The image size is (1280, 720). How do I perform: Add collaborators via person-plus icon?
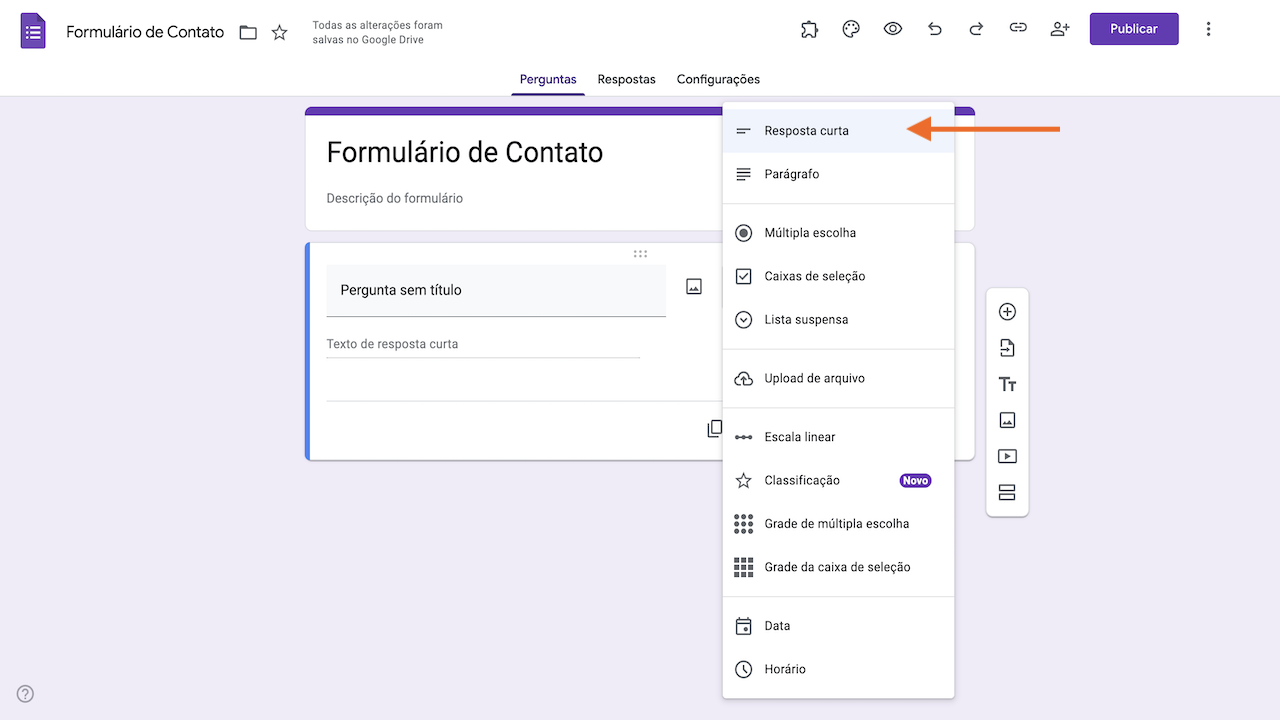click(x=1060, y=29)
